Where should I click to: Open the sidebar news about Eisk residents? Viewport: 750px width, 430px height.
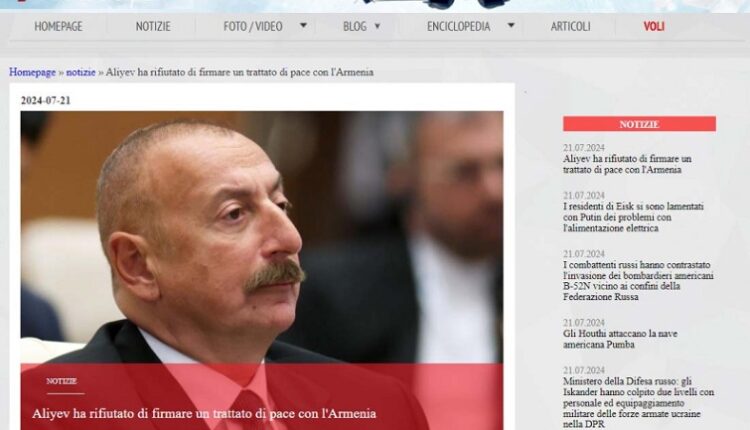(632, 217)
